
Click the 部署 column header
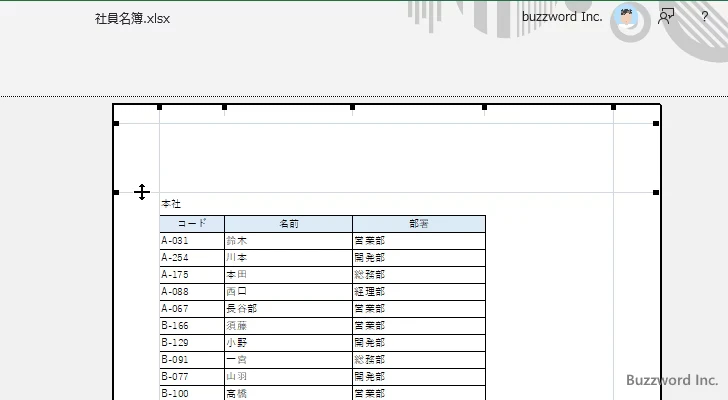[x=419, y=224]
